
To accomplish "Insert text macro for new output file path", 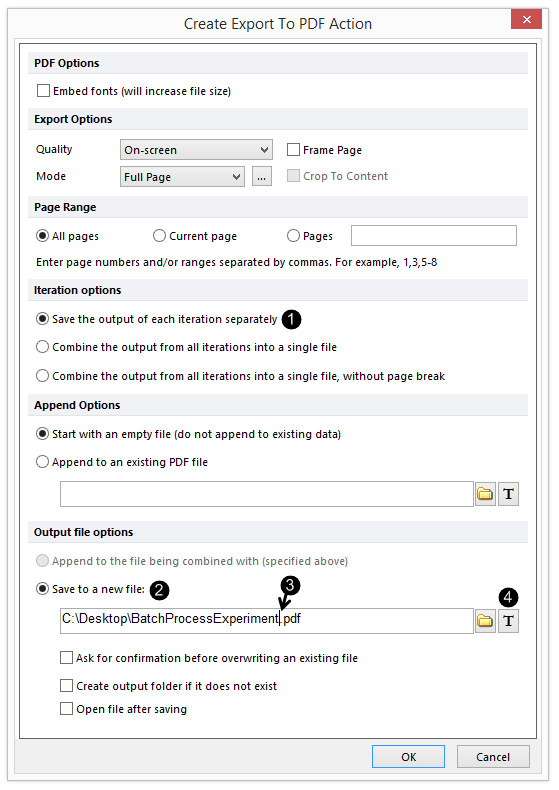I will (x=508, y=621).
